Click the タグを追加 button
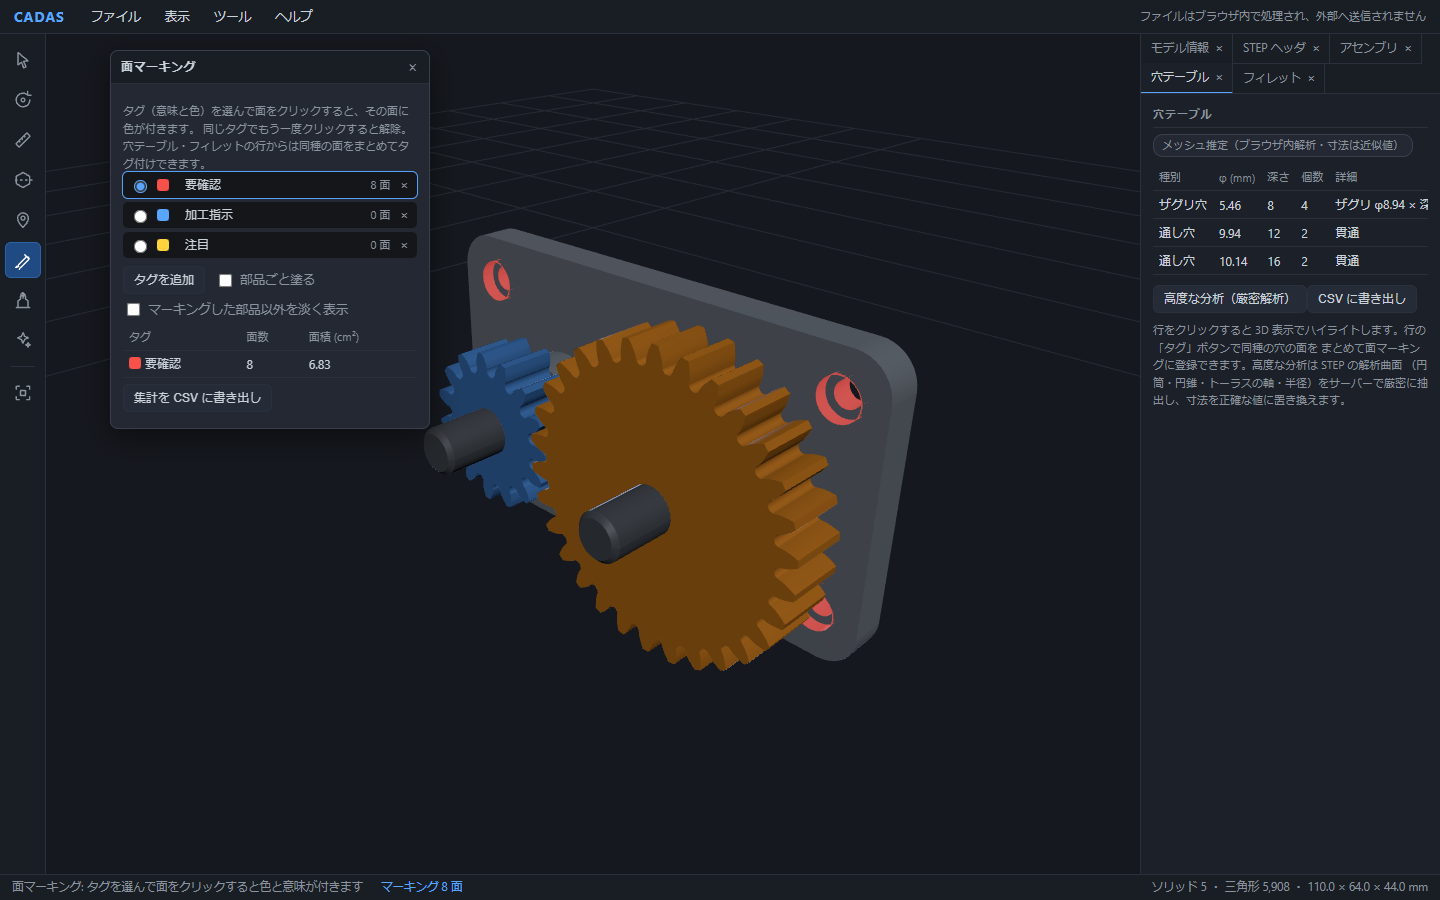The height and width of the screenshot is (900, 1440). [164, 280]
